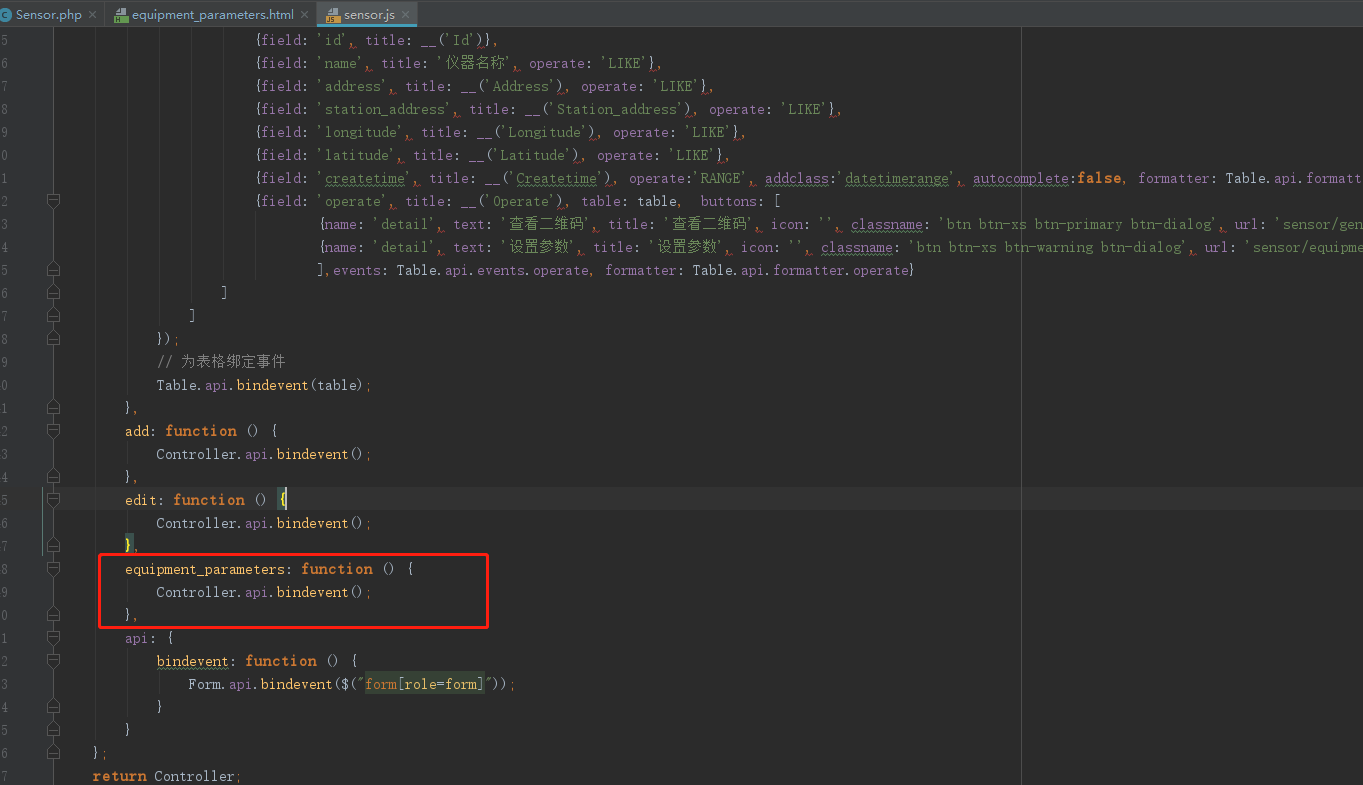Image resolution: width=1363 pixels, height=785 pixels.
Task: Click 'Table.api.bindevent(table);' line
Action: [264, 385]
